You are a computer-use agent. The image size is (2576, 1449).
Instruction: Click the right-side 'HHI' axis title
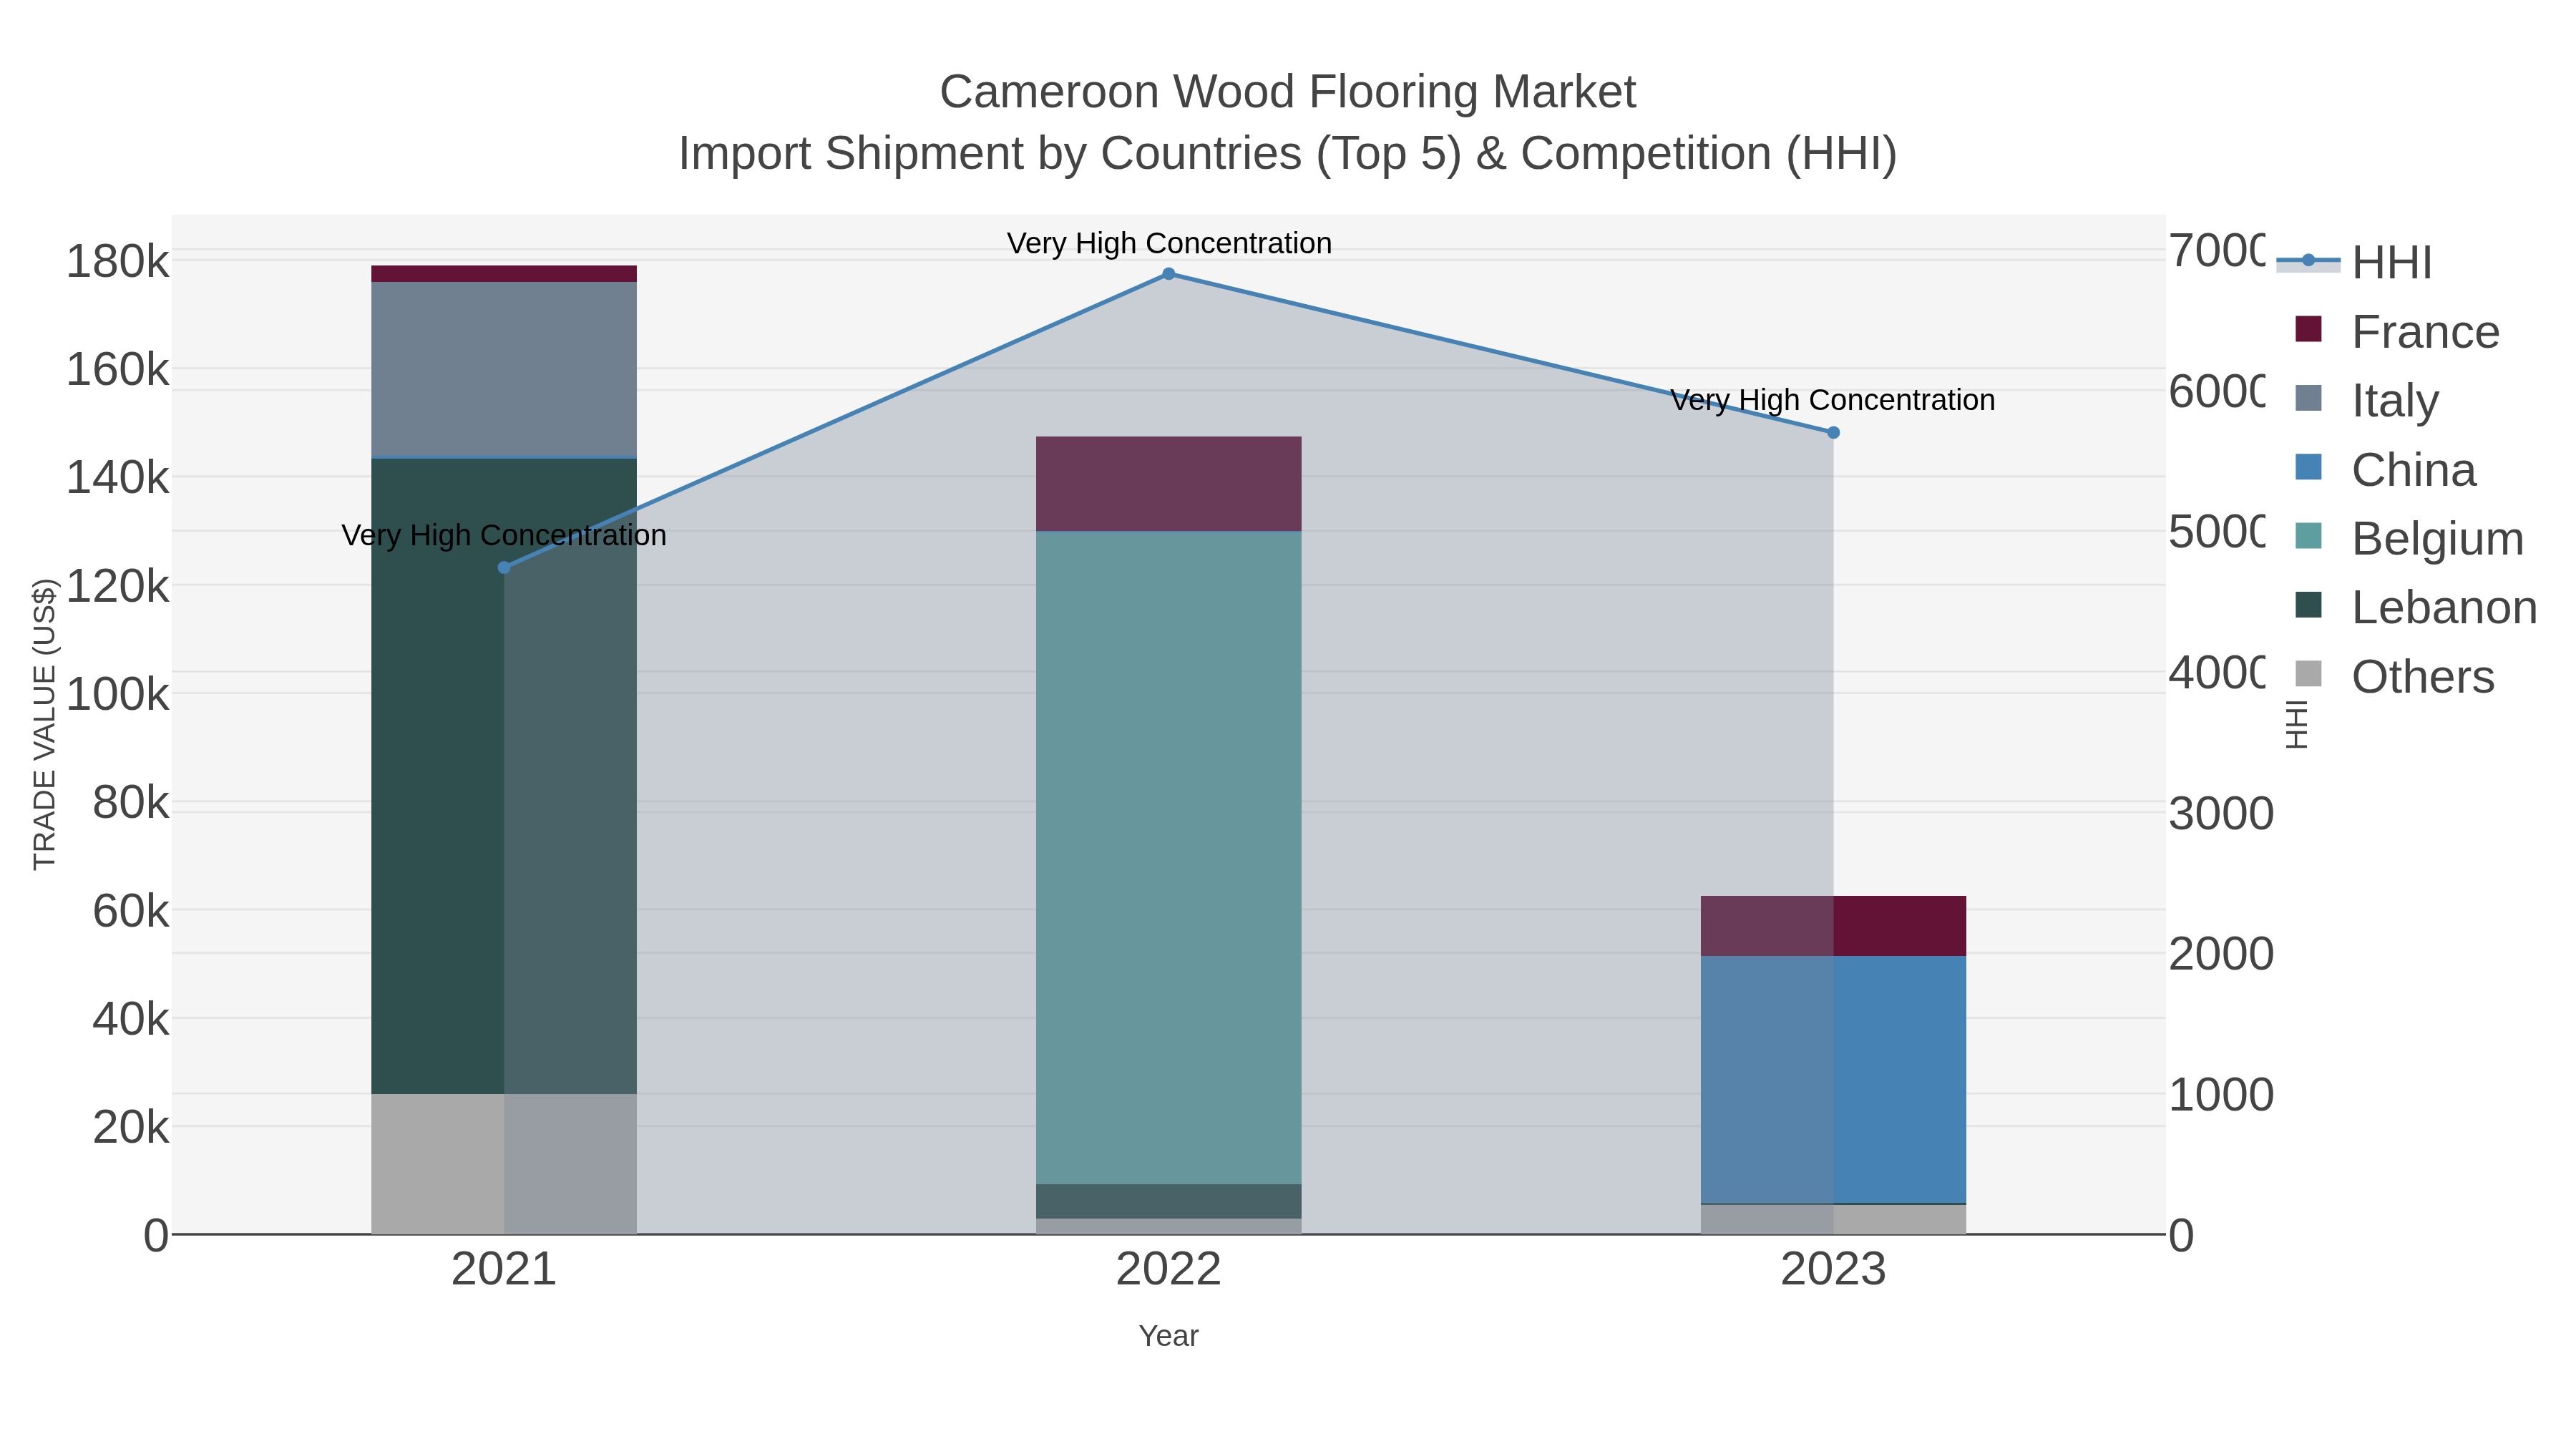click(2297, 724)
